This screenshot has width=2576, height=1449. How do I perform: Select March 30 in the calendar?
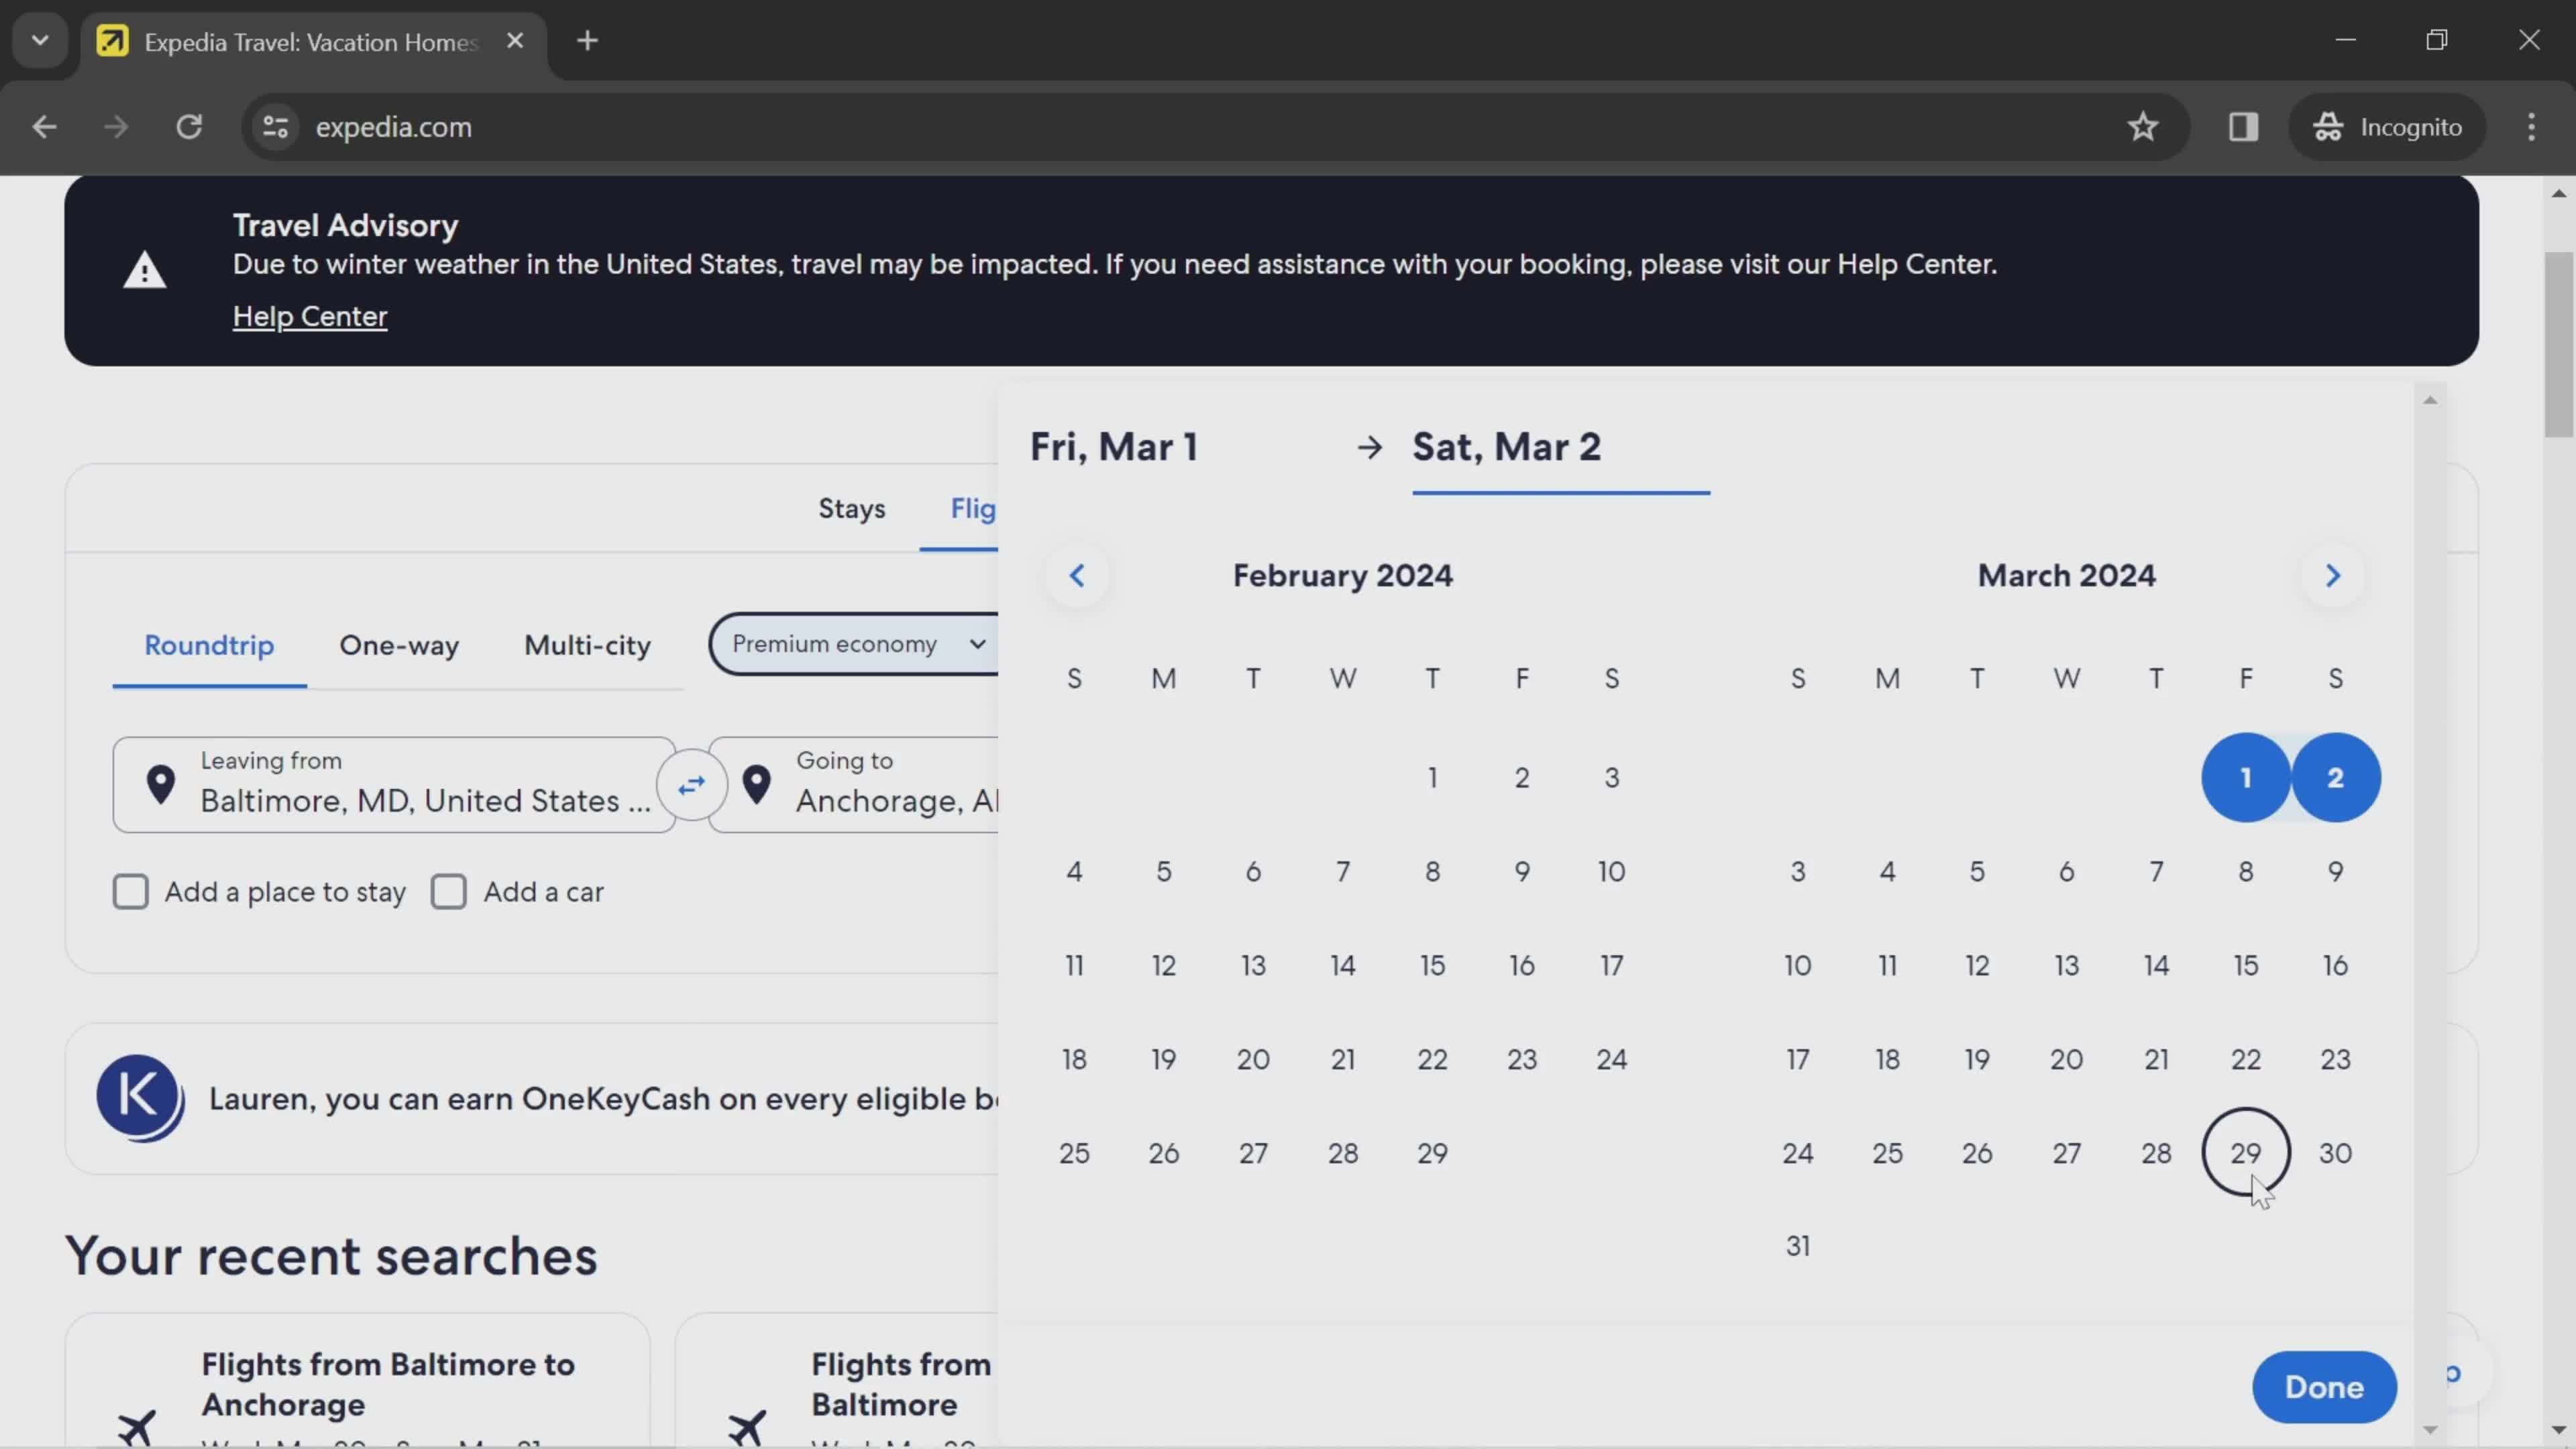(2335, 1152)
